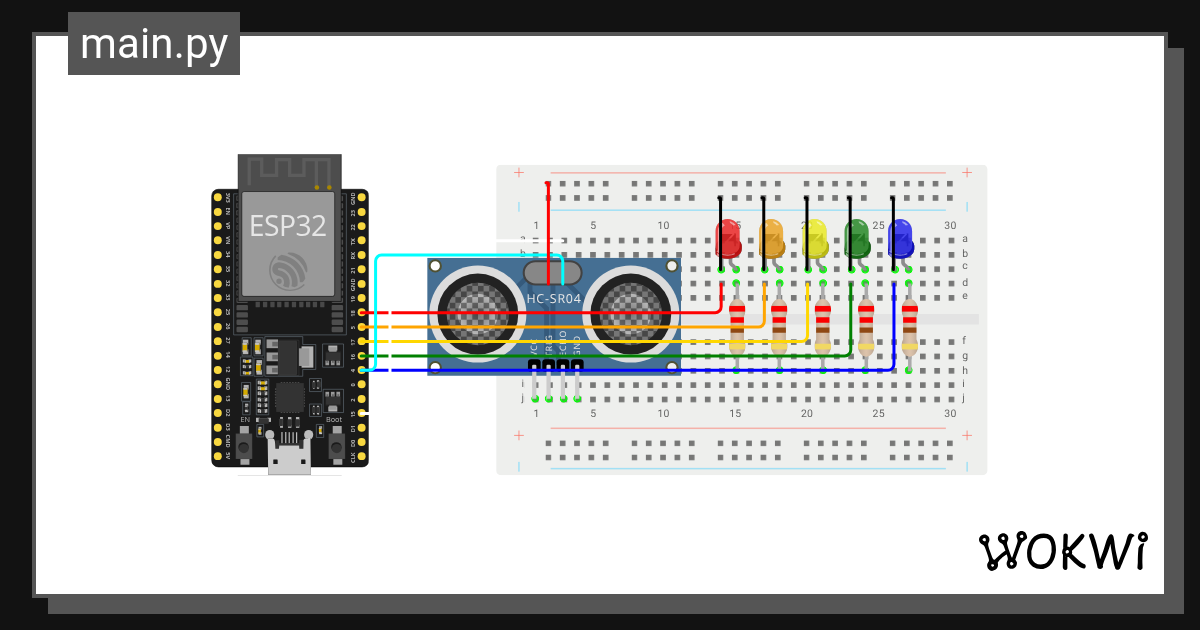Click the red LED on the breadboard

(728, 240)
